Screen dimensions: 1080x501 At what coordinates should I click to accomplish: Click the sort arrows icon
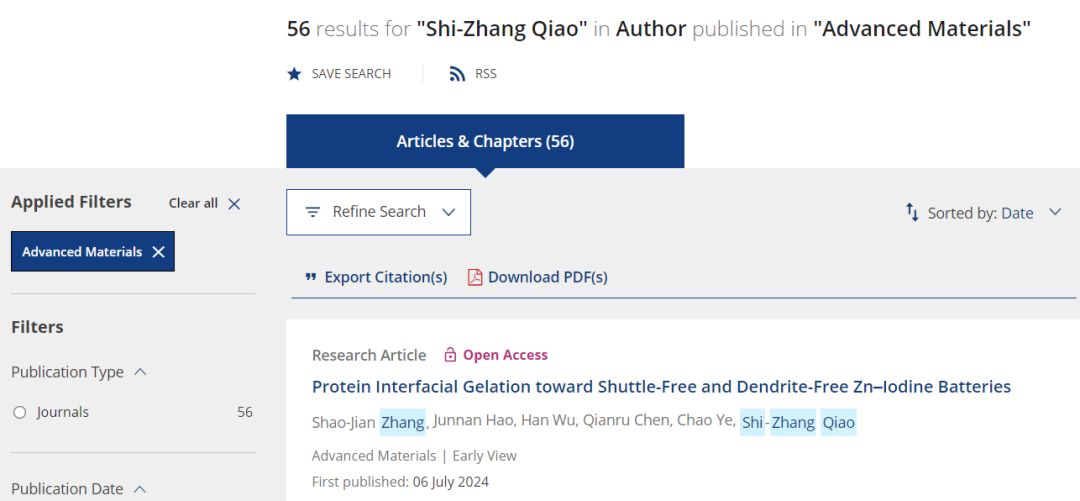pyautogui.click(x=912, y=212)
